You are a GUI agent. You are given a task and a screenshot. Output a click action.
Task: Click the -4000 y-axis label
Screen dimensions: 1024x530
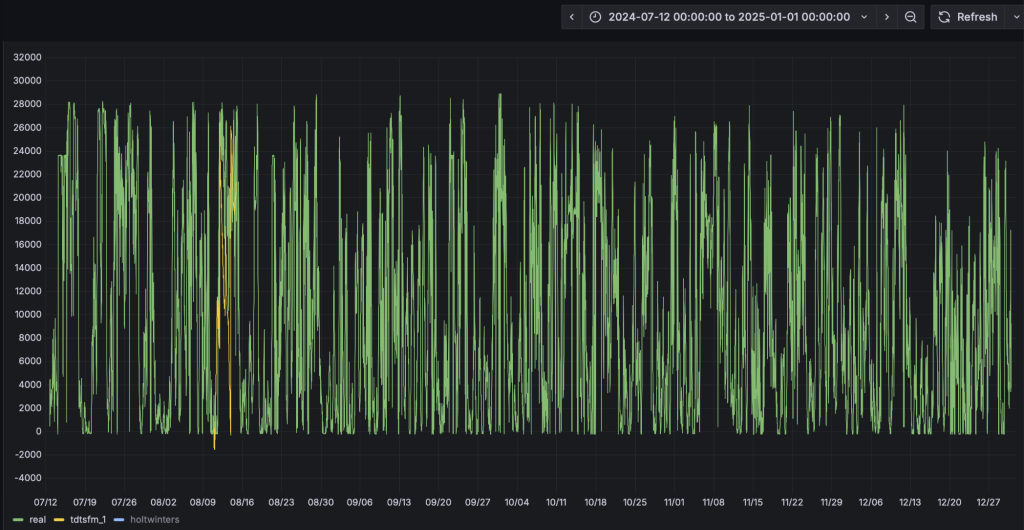coord(27,478)
